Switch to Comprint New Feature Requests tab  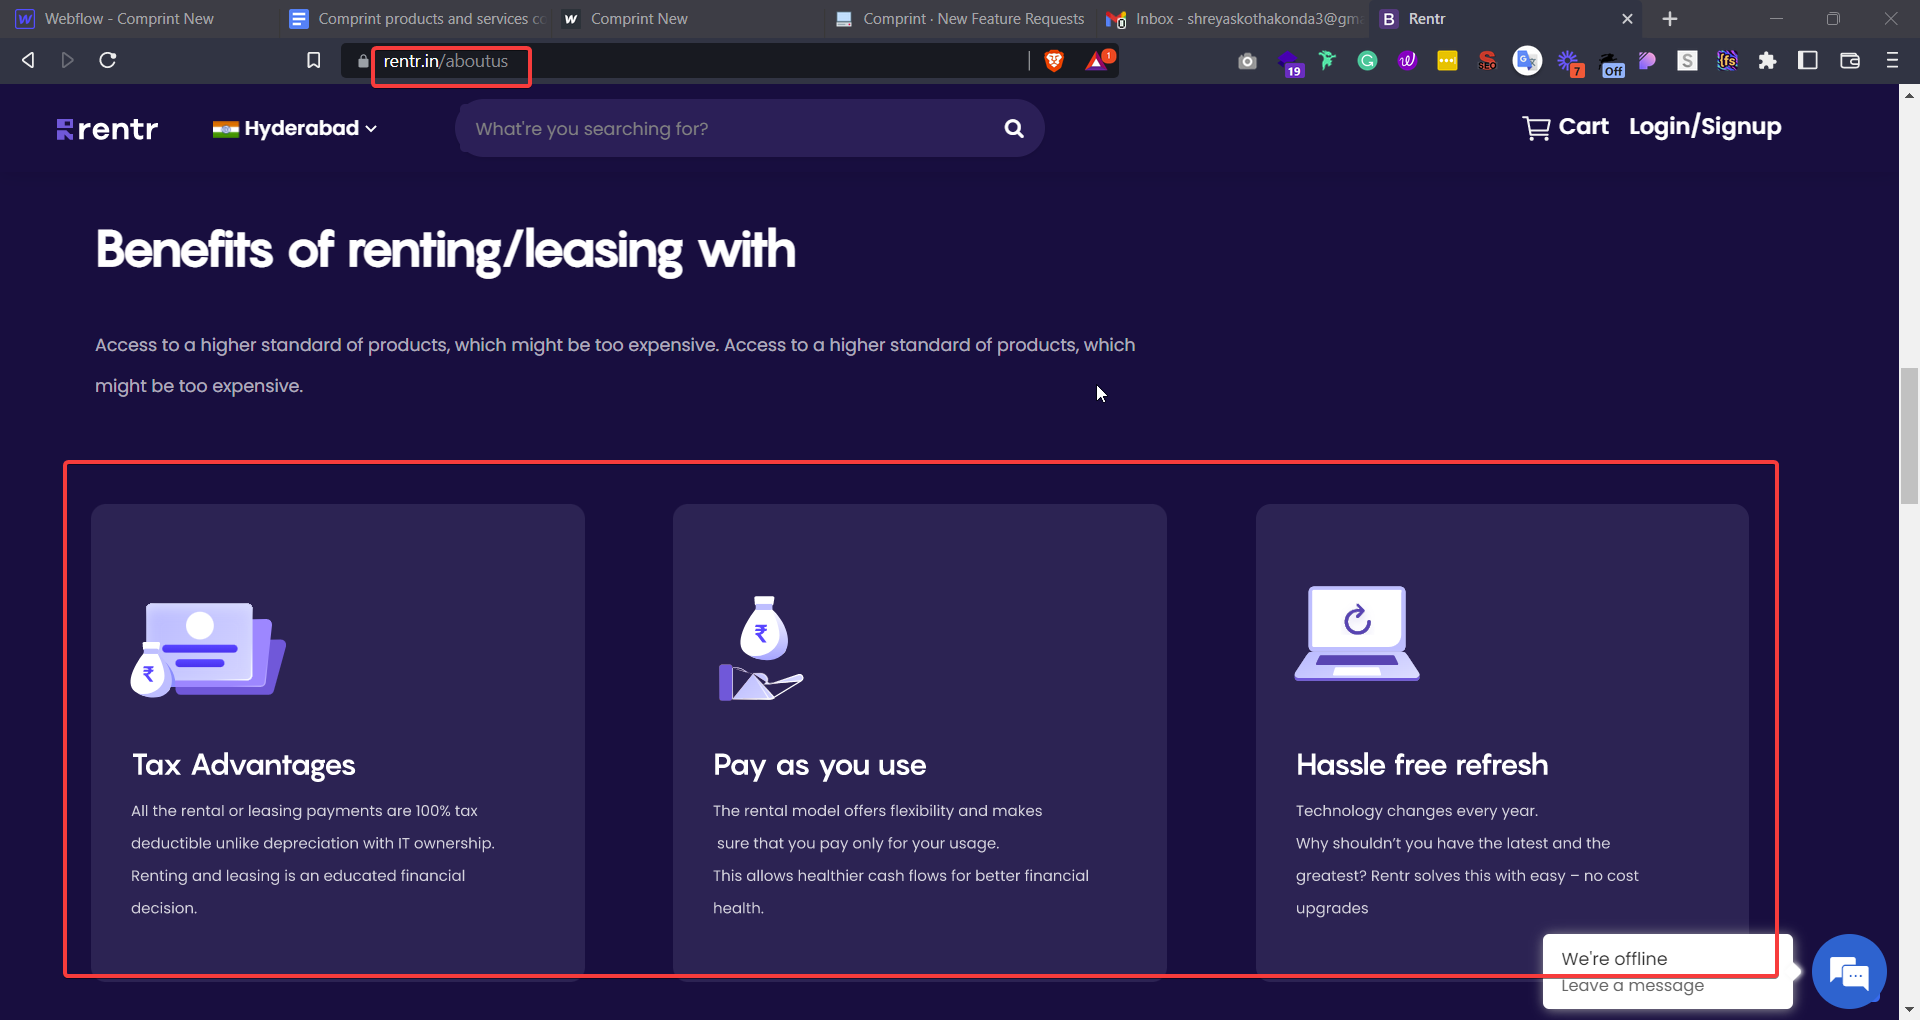coord(960,19)
